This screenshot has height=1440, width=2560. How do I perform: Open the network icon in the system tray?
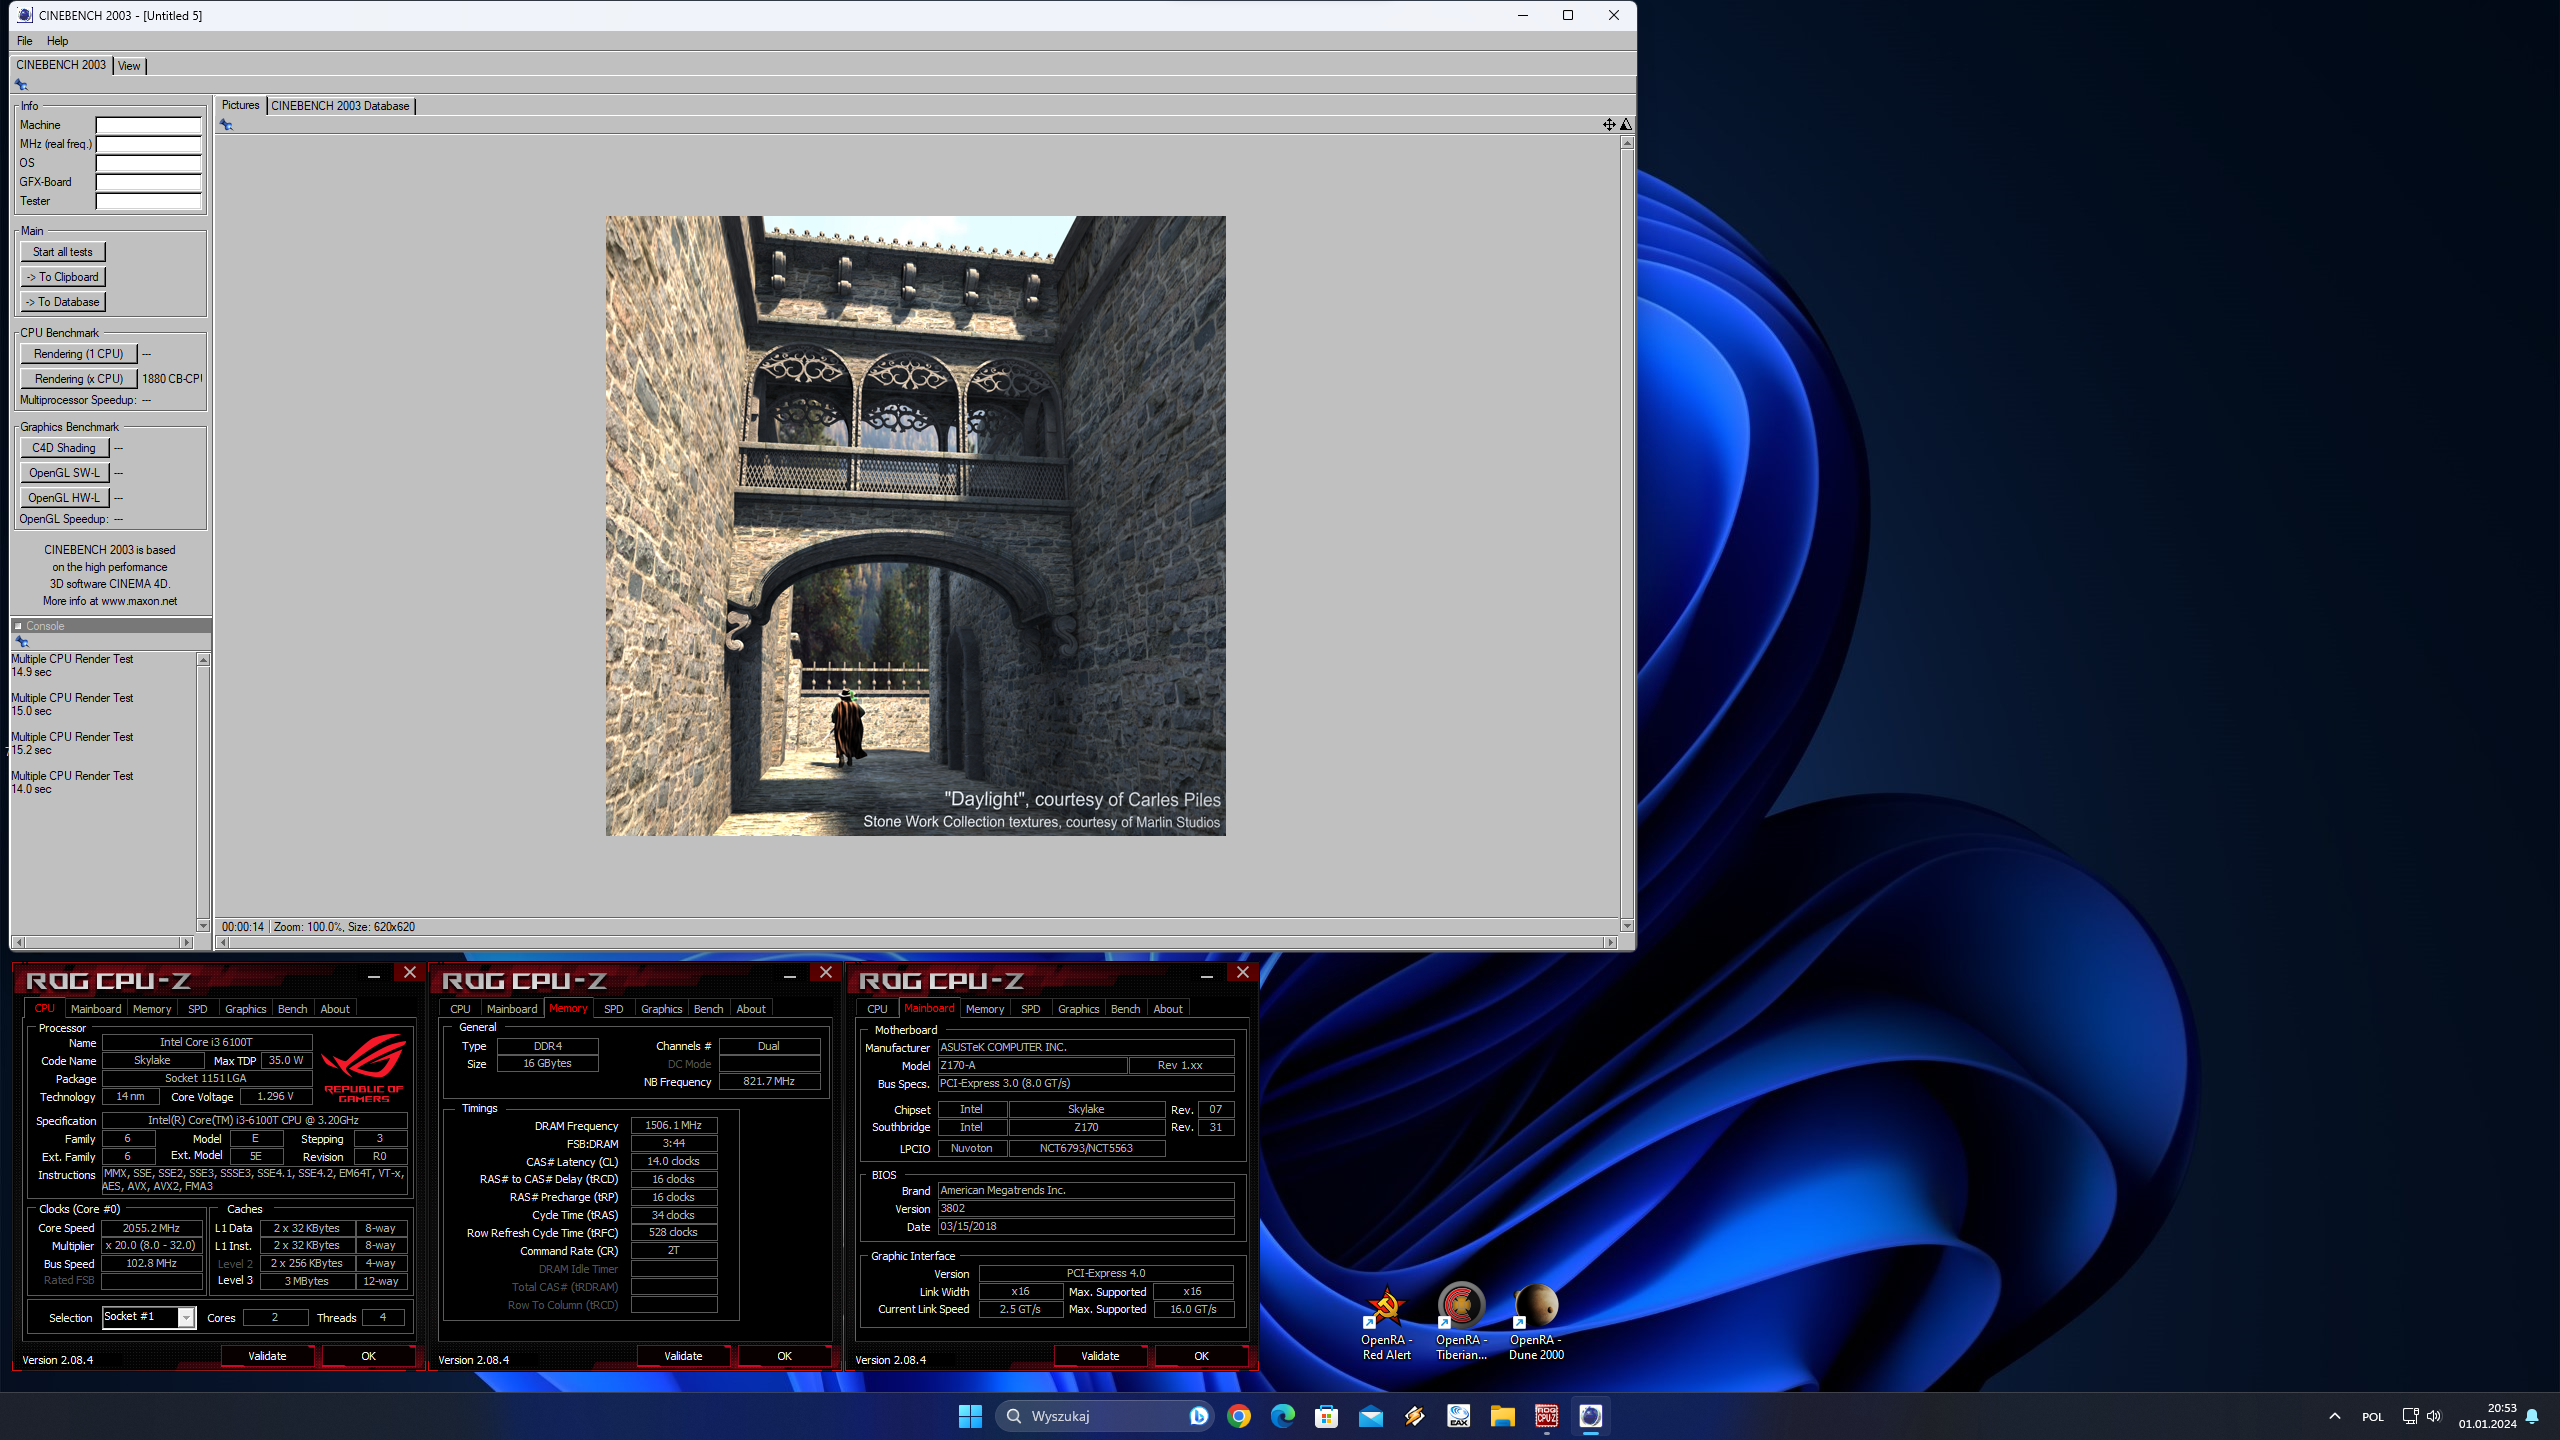[2410, 1416]
